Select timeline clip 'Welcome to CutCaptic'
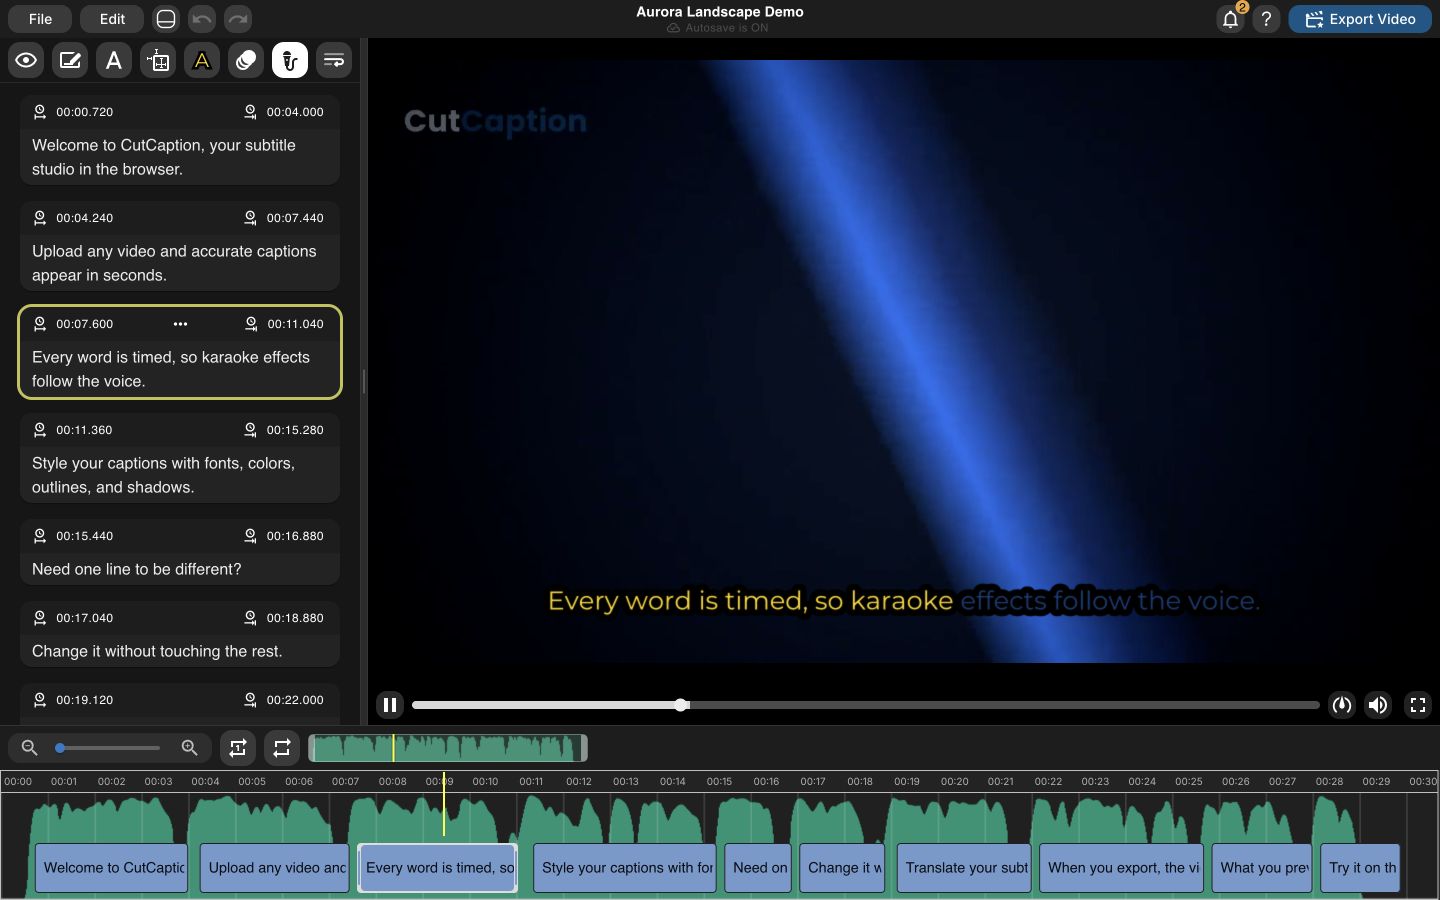This screenshot has height=900, width=1440. (x=111, y=868)
